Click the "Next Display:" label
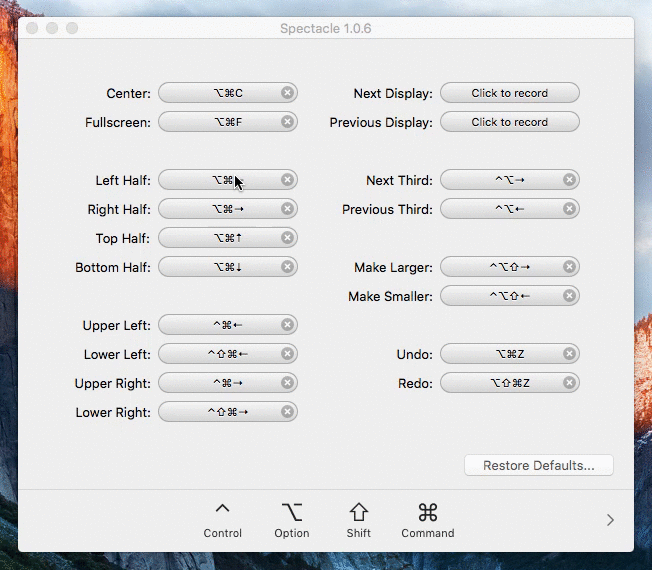 click(x=393, y=94)
